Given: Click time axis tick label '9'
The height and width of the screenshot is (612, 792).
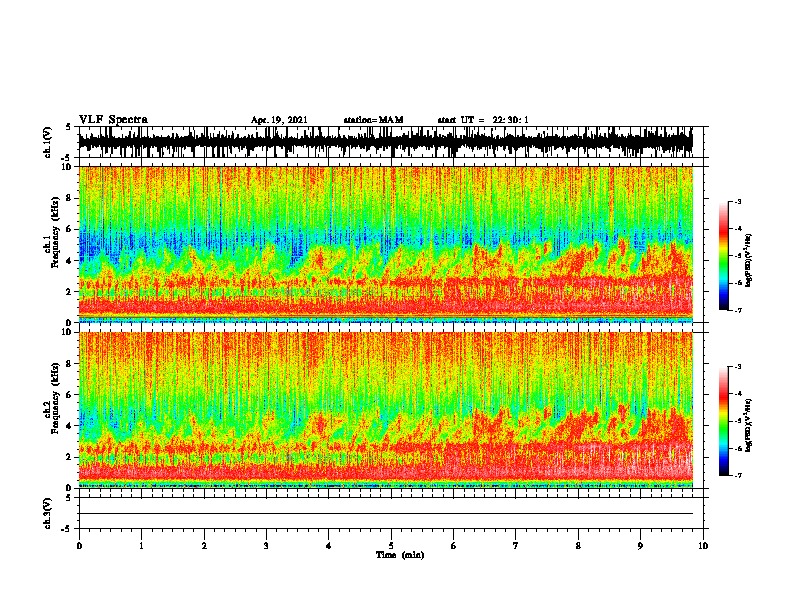Looking at the screenshot, I should point(640,546).
